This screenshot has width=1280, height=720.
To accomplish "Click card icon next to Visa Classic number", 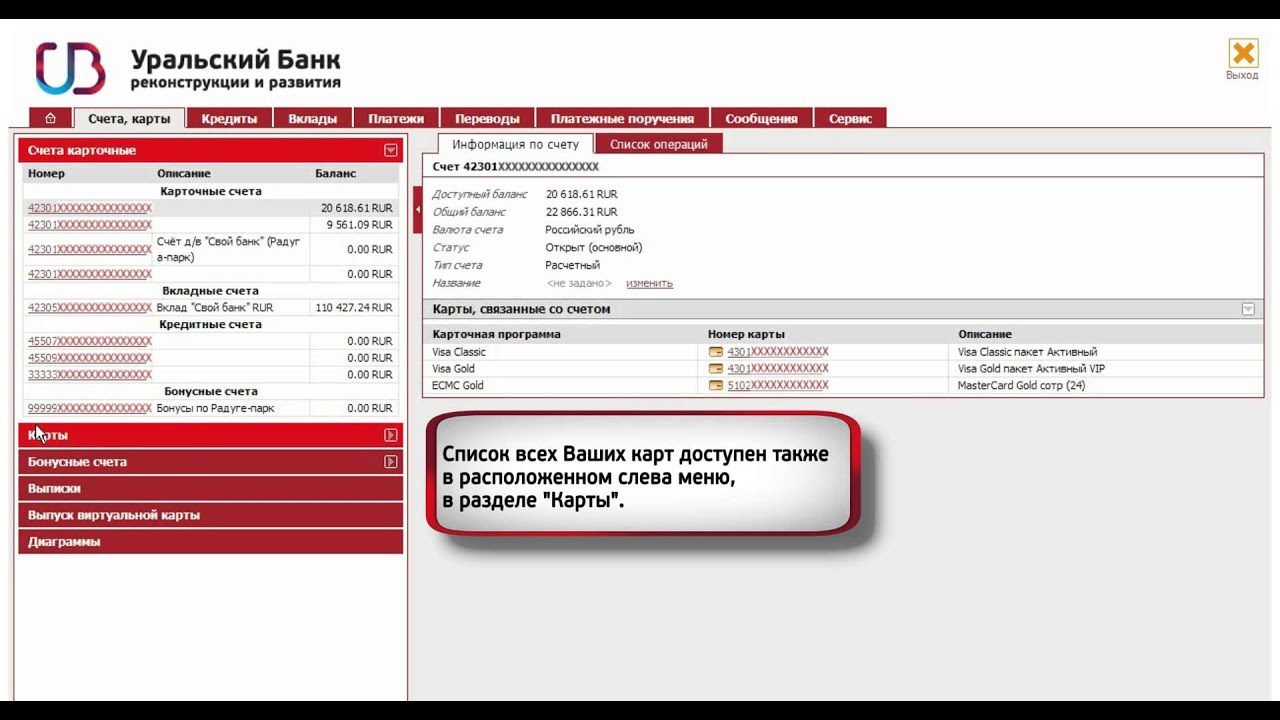I will coord(715,352).
